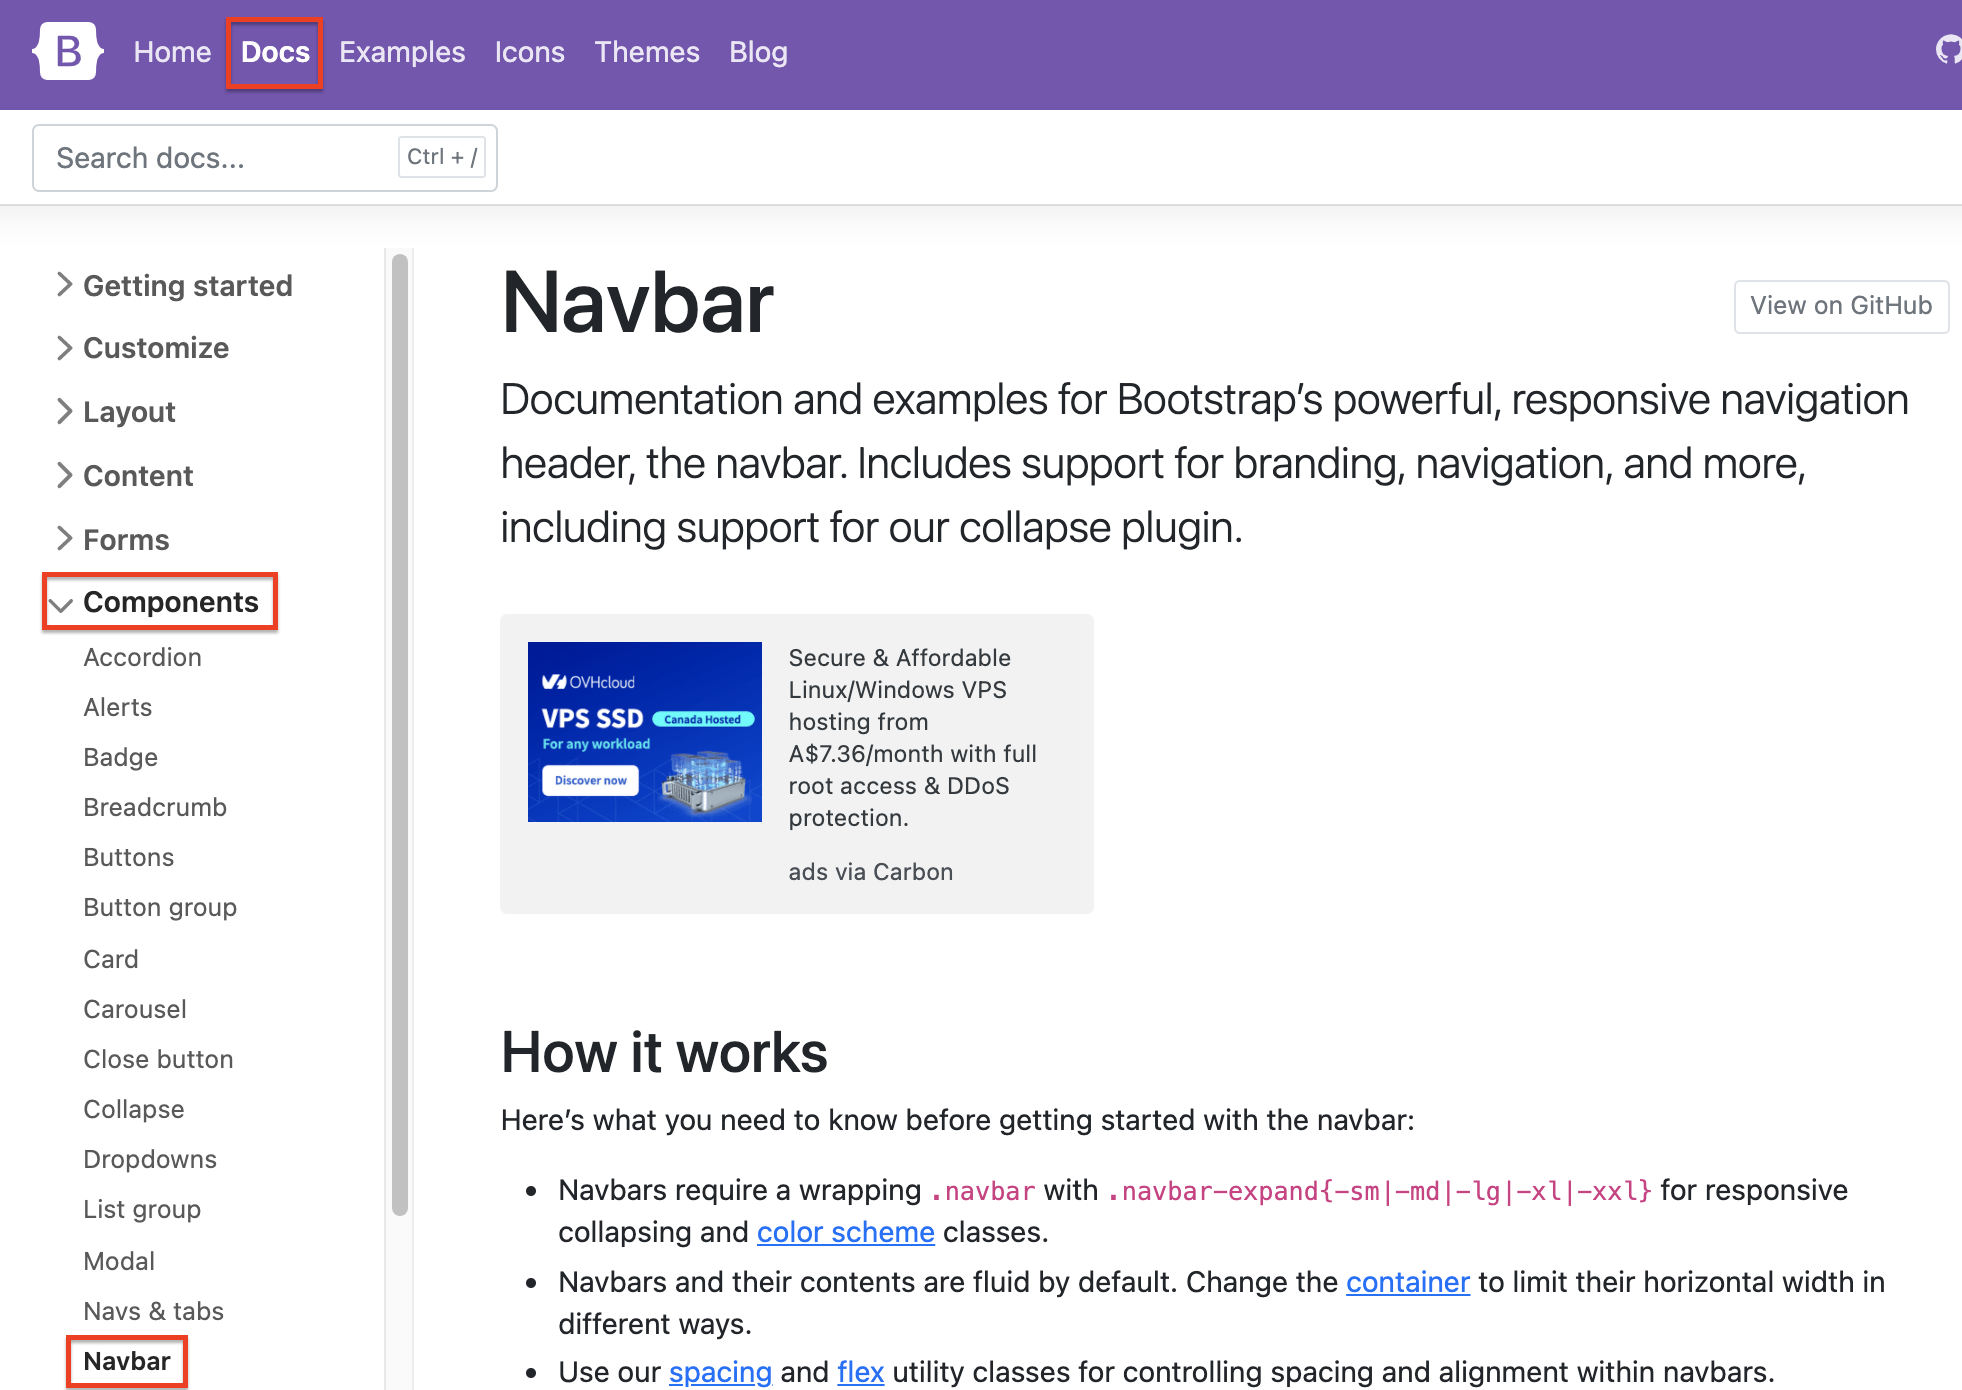Go to the Icons nav item
The width and height of the screenshot is (1962, 1390).
[529, 52]
